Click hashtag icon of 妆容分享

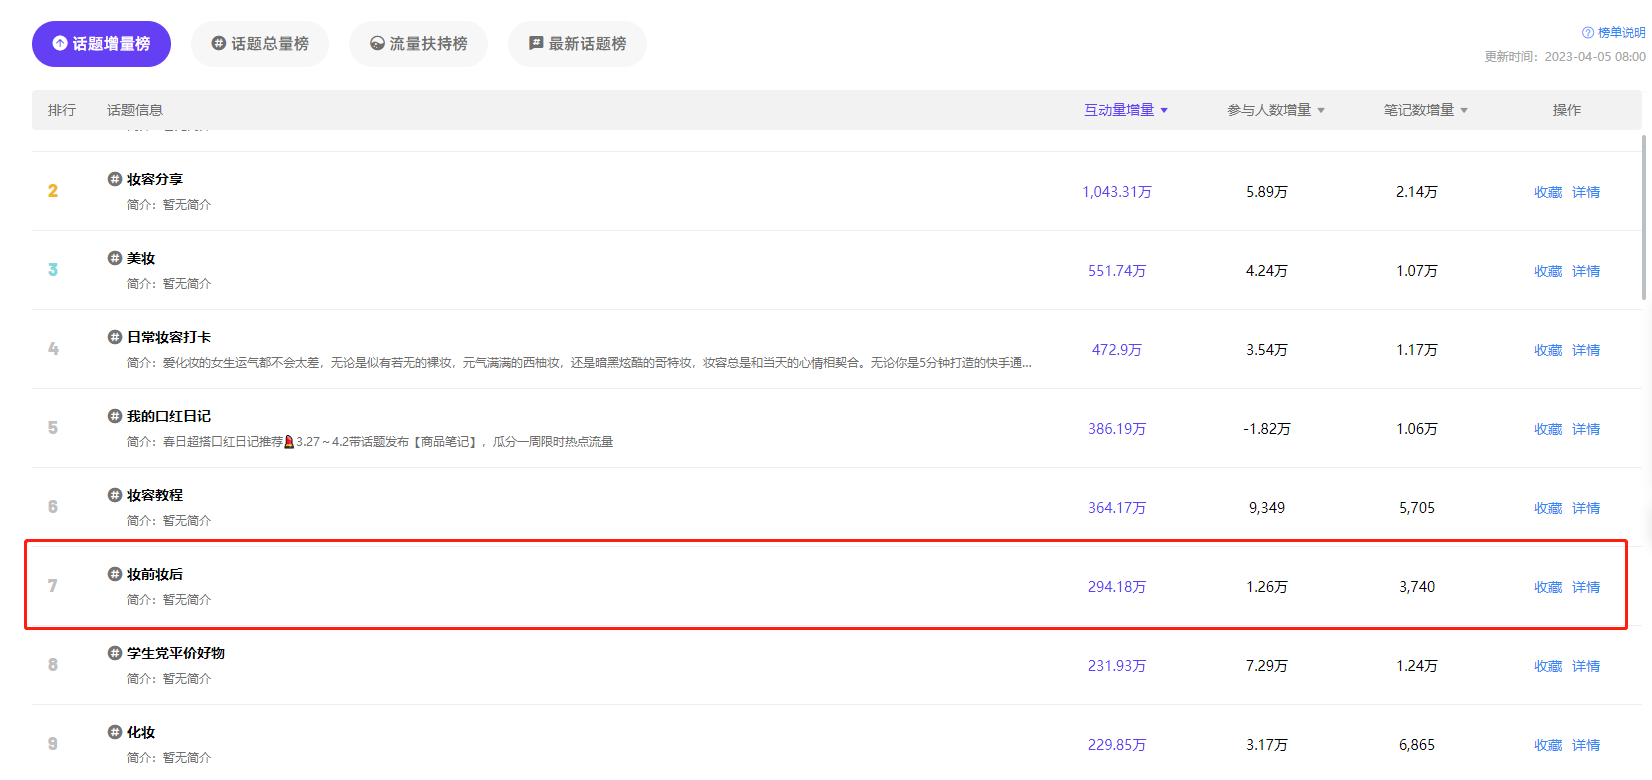click(115, 179)
